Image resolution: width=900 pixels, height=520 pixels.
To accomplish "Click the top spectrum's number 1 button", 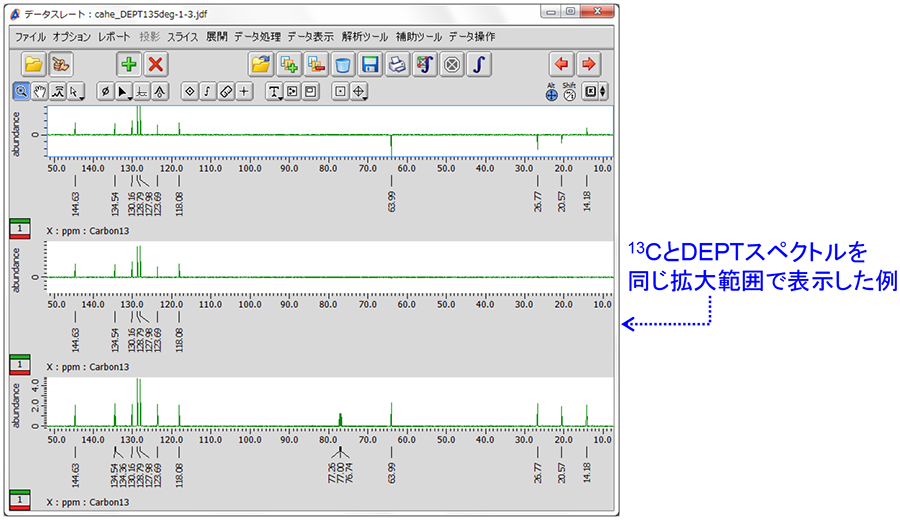I will pos(20,229).
